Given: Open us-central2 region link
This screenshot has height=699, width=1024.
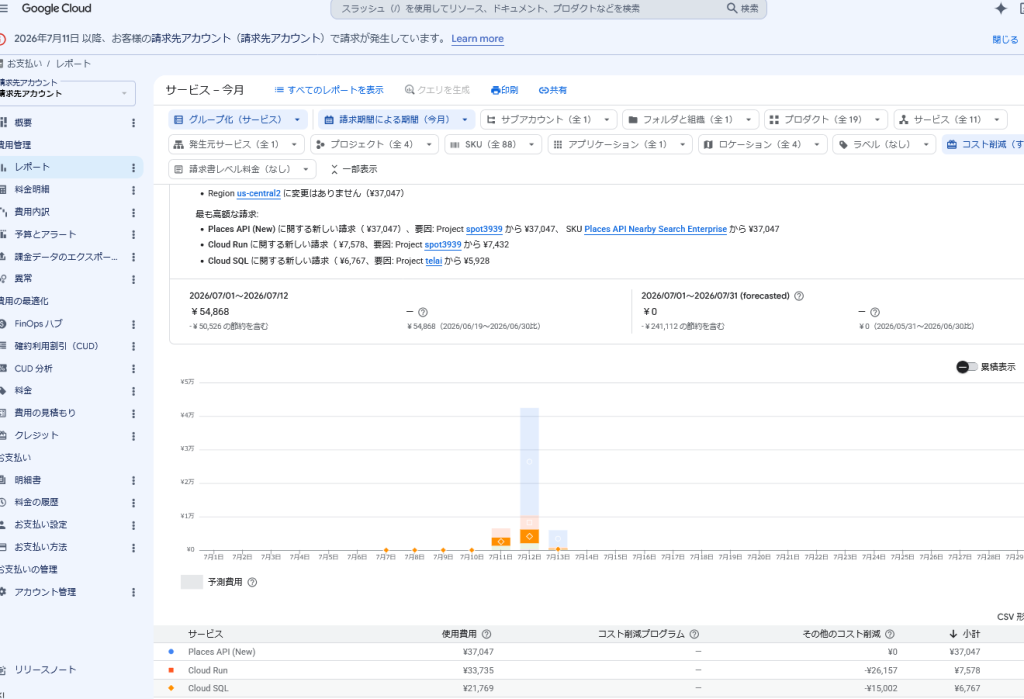Looking at the screenshot, I should click(259, 193).
